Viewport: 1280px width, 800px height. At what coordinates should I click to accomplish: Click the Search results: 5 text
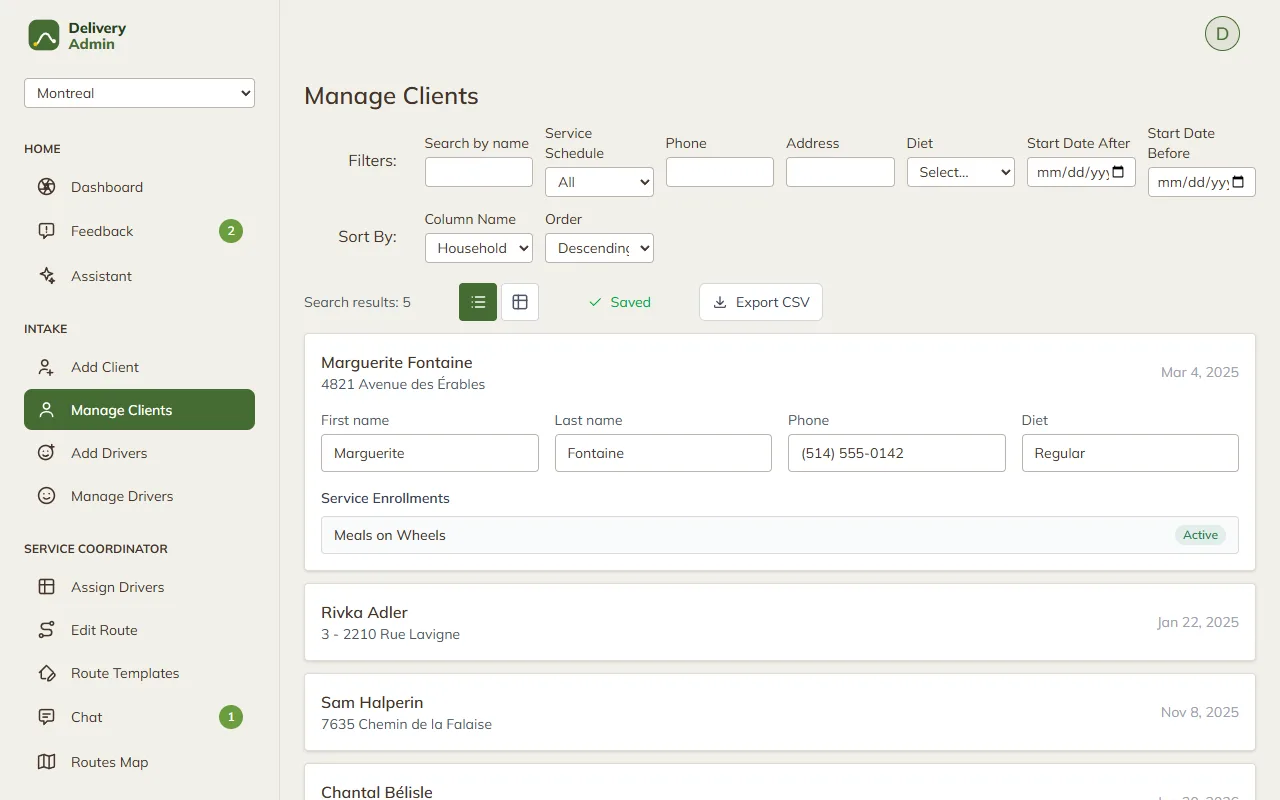pos(357,302)
